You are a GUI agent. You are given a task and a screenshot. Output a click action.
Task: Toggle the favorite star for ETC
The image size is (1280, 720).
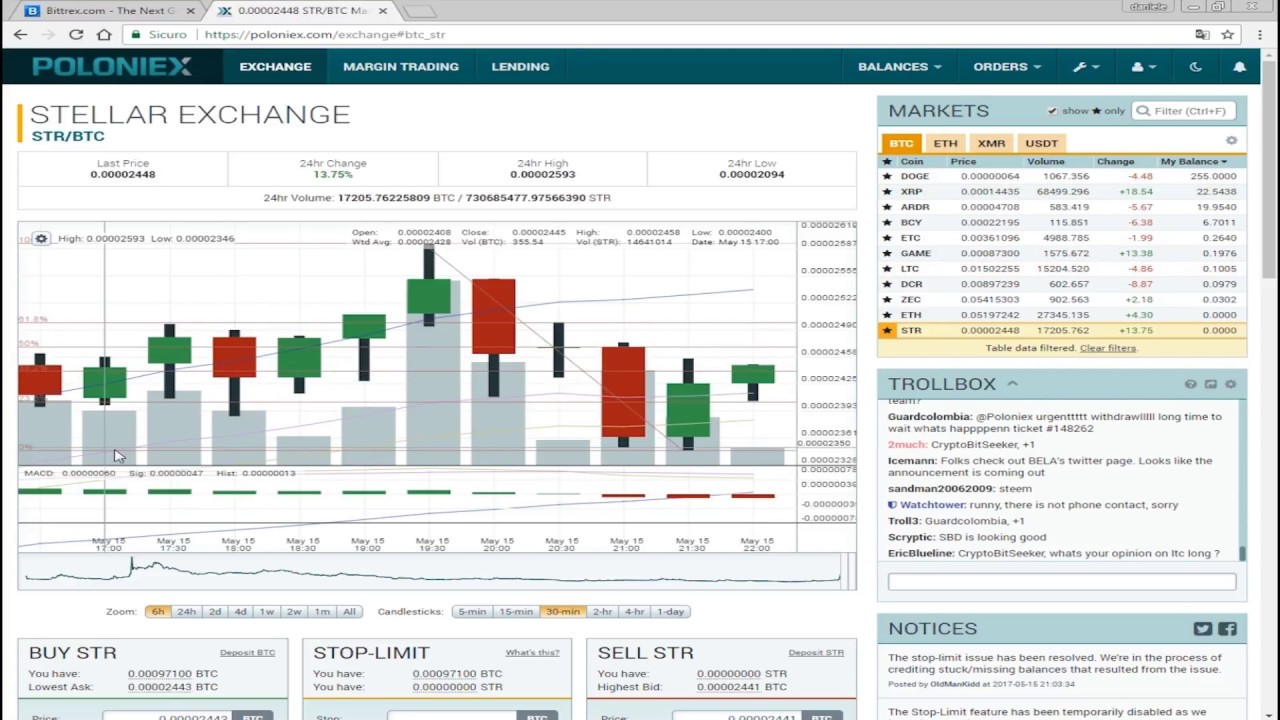coord(886,238)
